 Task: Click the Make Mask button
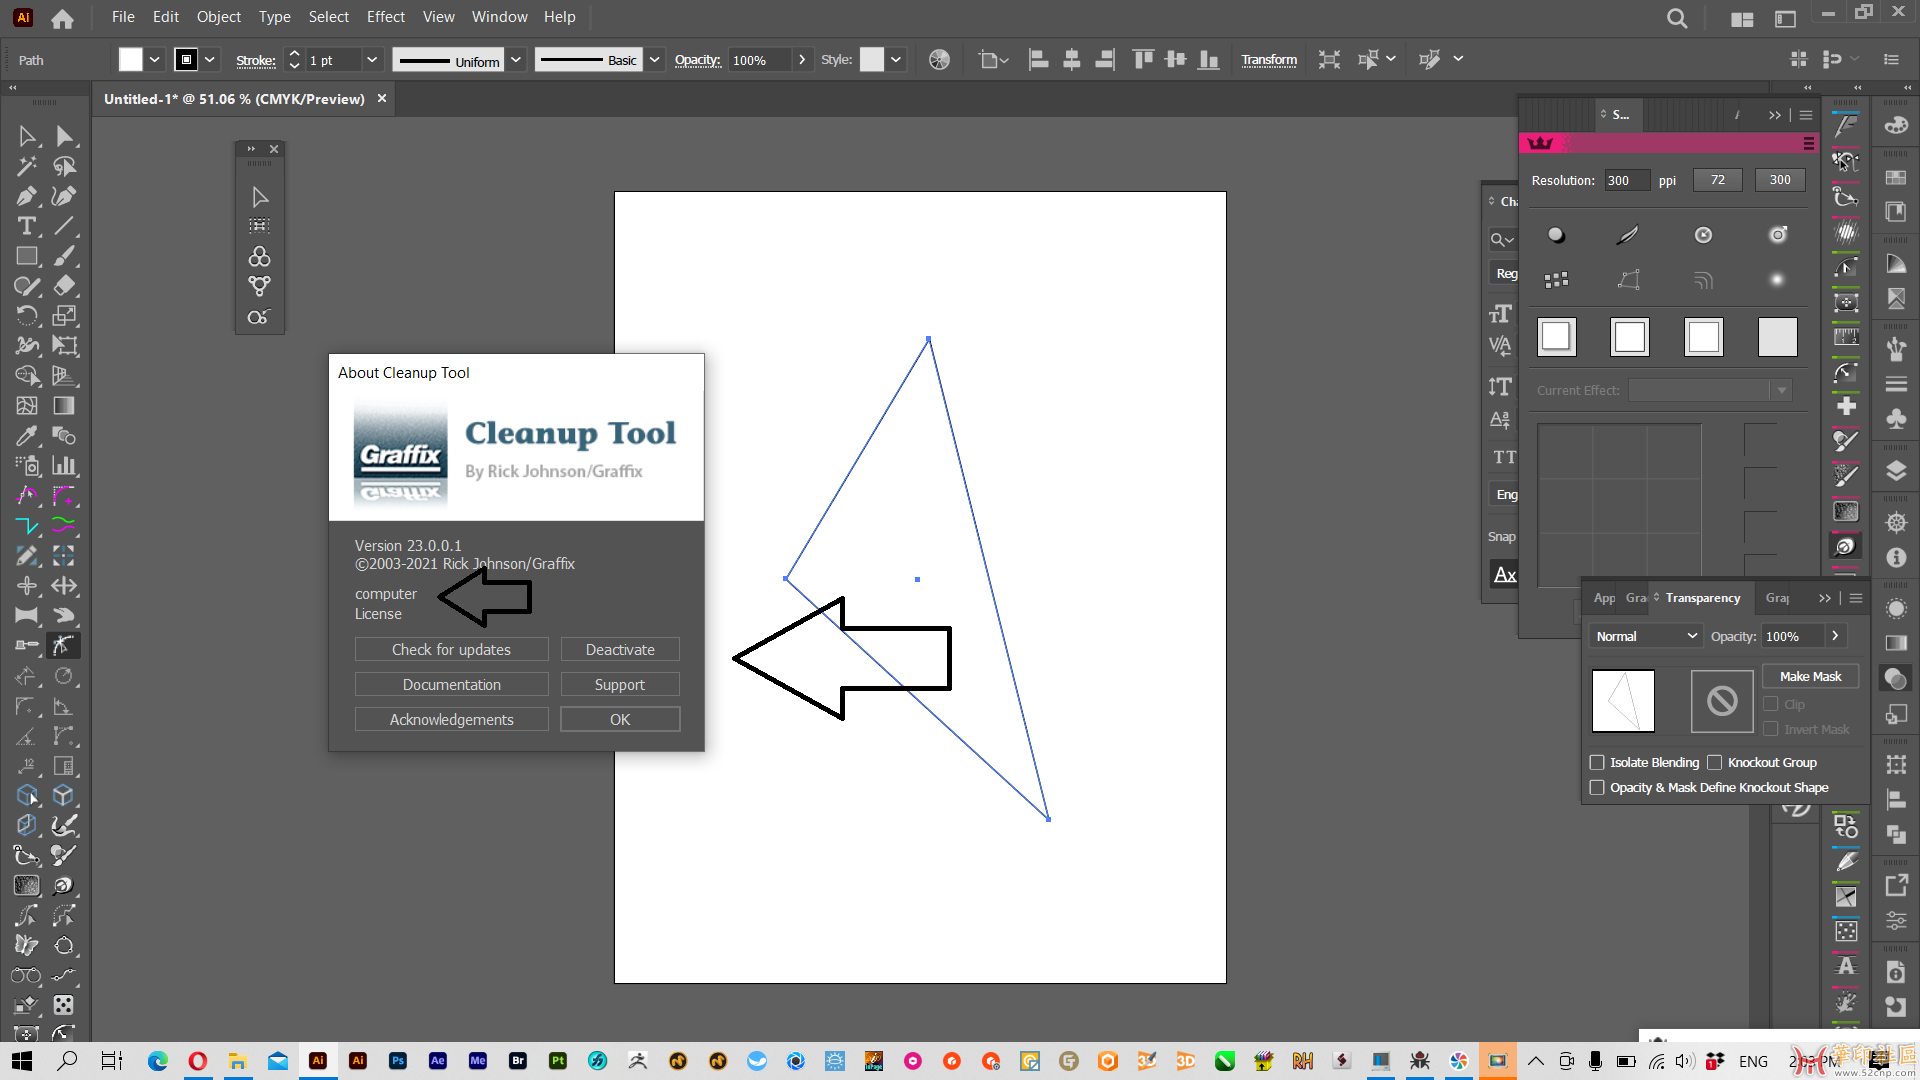coord(1810,677)
